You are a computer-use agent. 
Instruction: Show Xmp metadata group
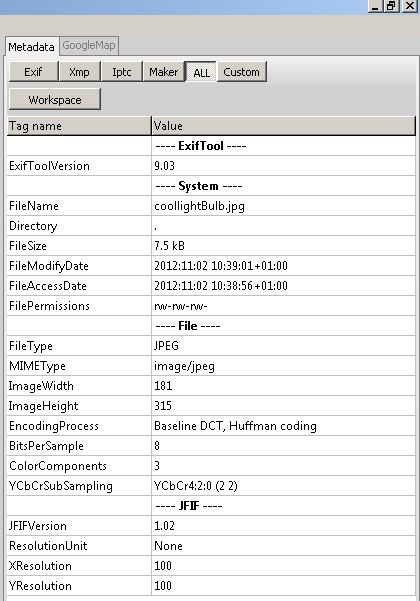click(79, 72)
